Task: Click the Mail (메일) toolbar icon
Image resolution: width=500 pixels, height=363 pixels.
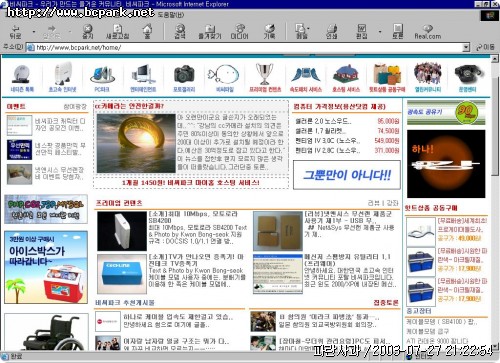Action: click(301, 31)
